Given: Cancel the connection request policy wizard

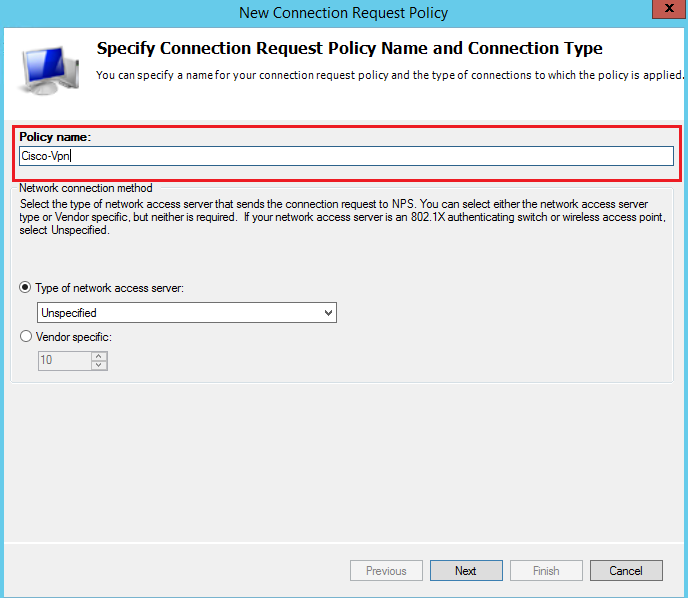Looking at the screenshot, I should tap(626, 571).
